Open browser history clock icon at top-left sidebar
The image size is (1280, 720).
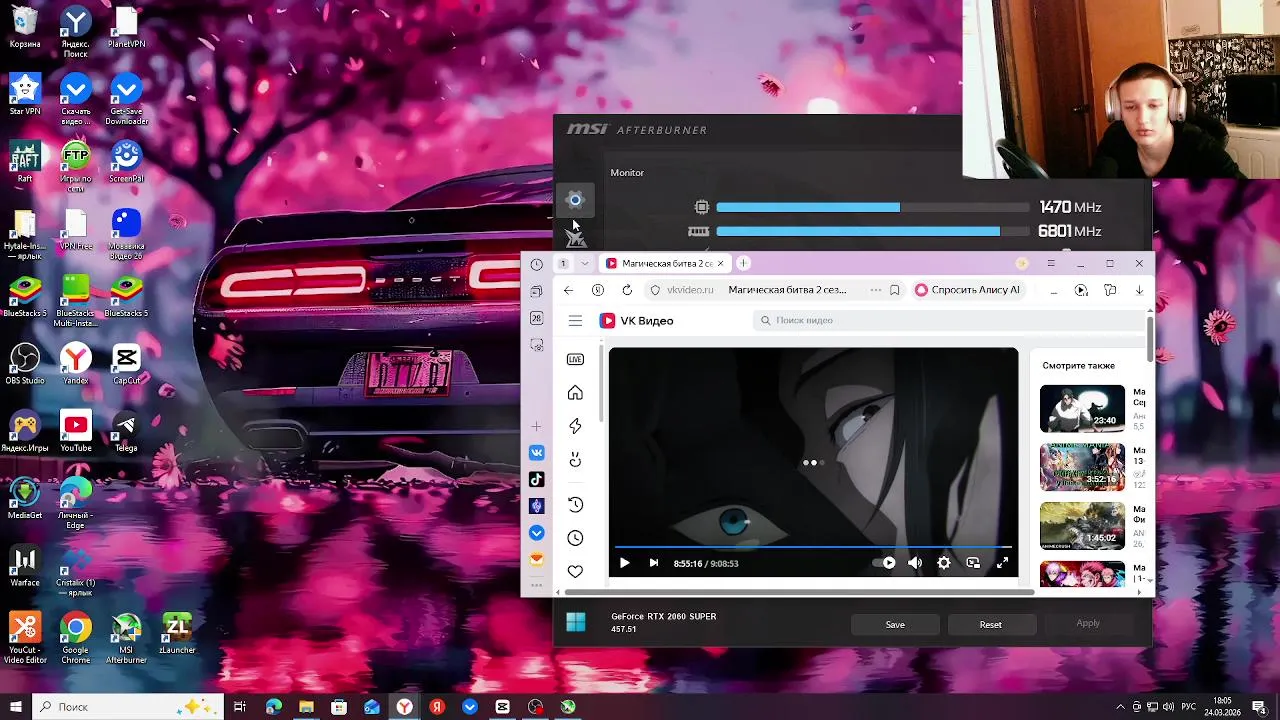(x=537, y=264)
